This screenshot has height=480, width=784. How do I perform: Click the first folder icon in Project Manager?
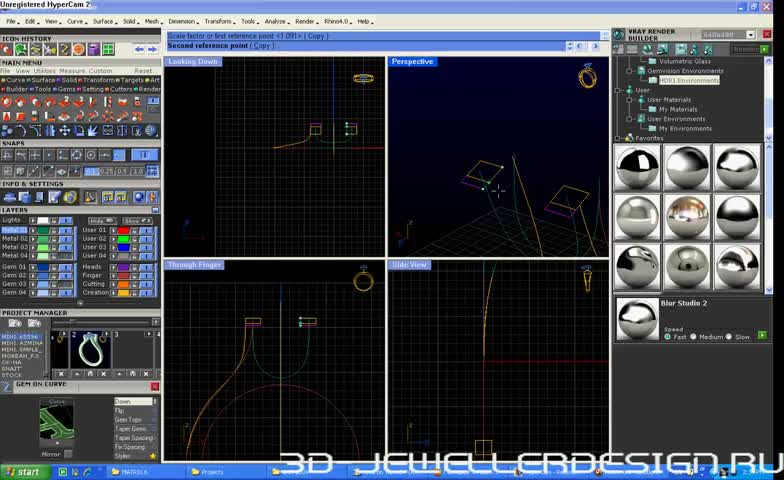click(15, 323)
